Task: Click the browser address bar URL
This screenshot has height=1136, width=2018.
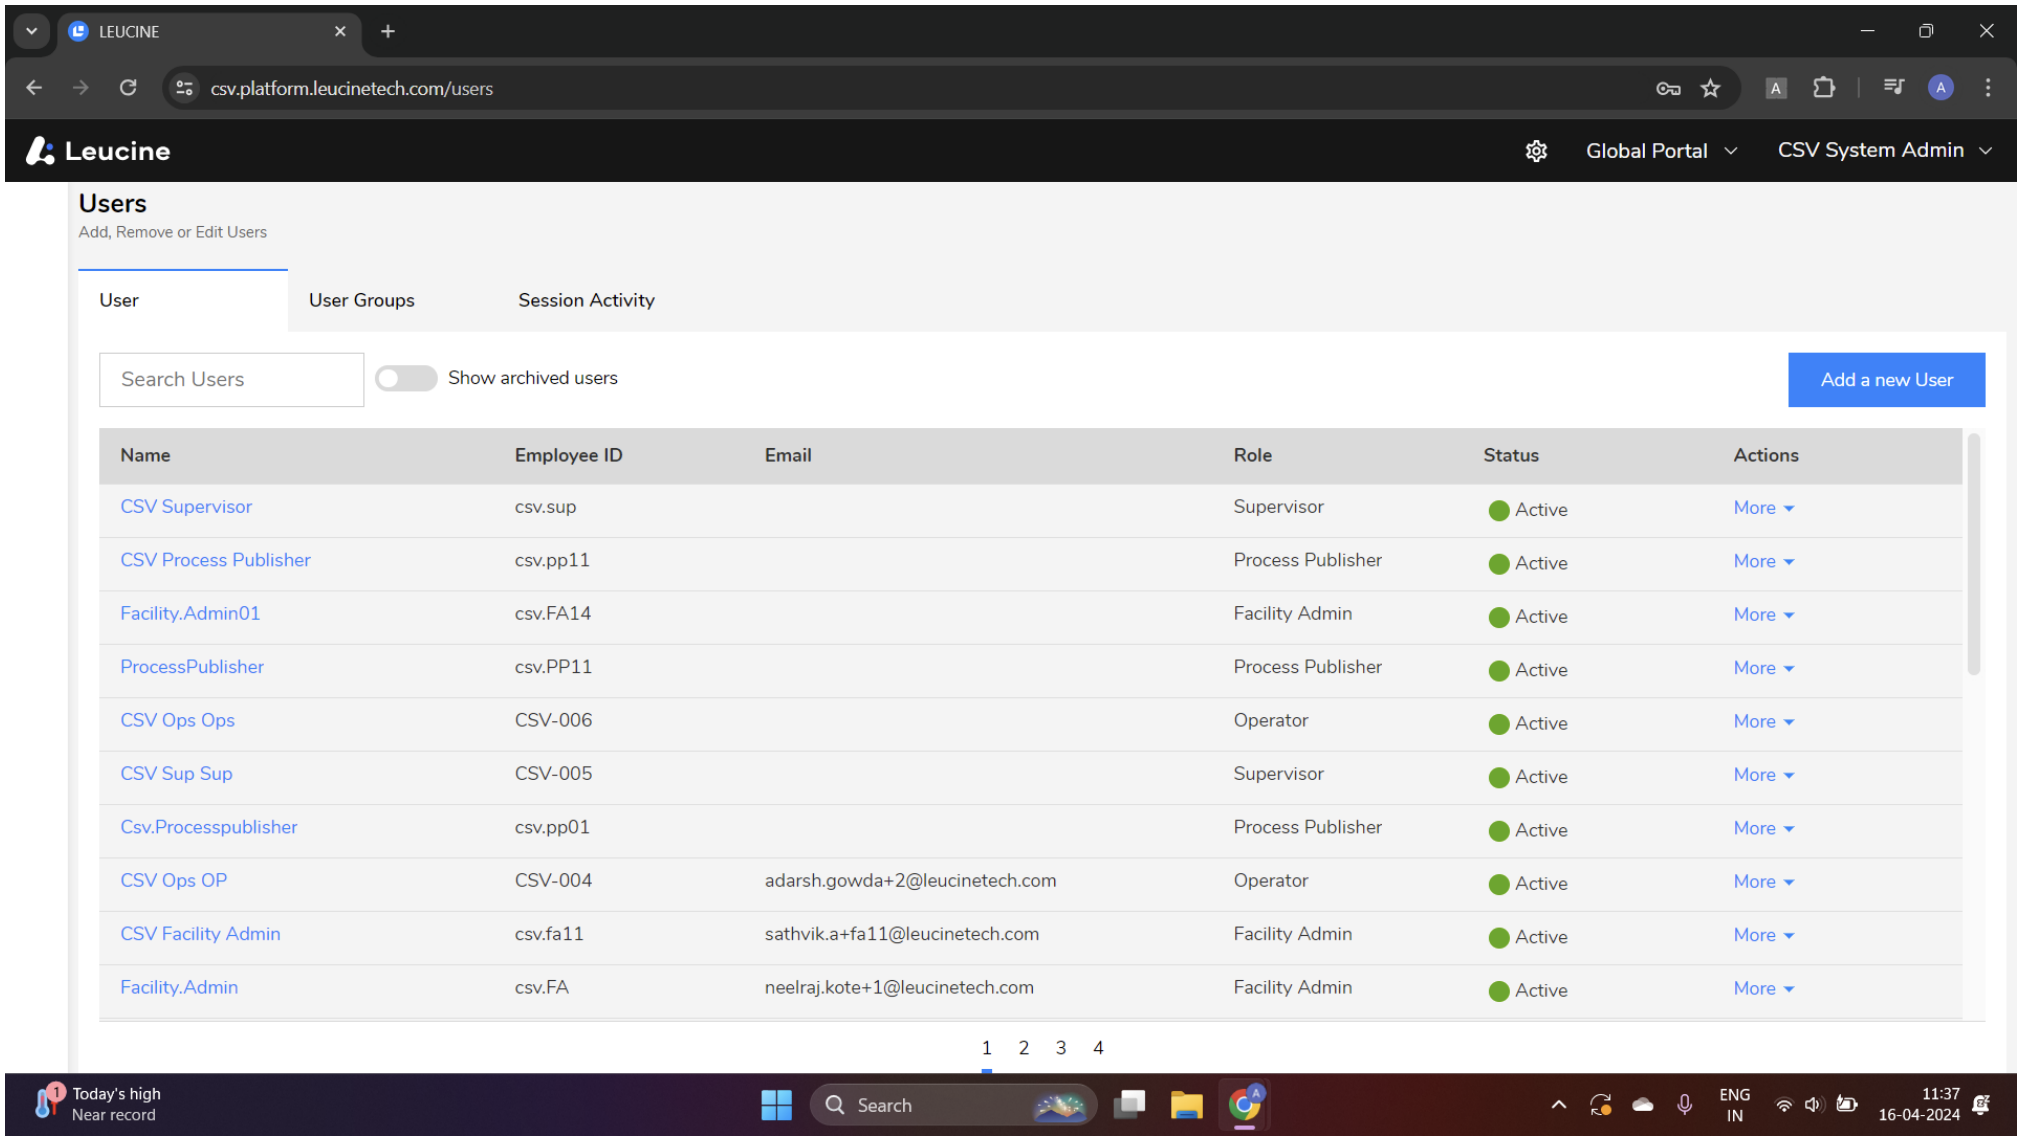Action: (x=351, y=88)
